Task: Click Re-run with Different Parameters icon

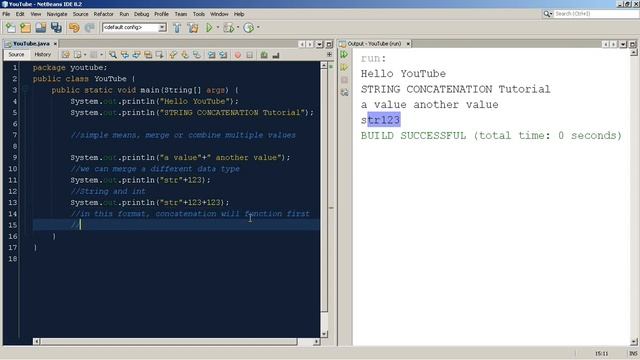Action: pyautogui.click(x=344, y=67)
